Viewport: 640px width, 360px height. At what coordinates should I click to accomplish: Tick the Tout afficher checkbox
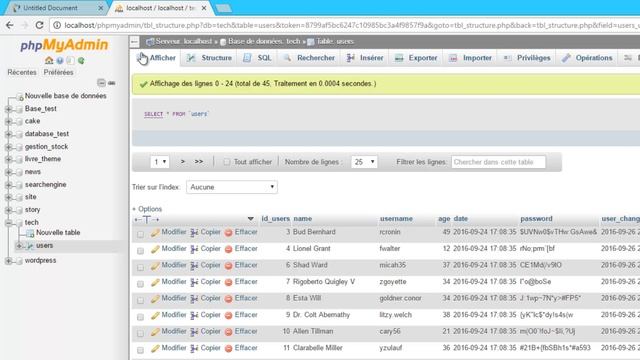[227, 162]
